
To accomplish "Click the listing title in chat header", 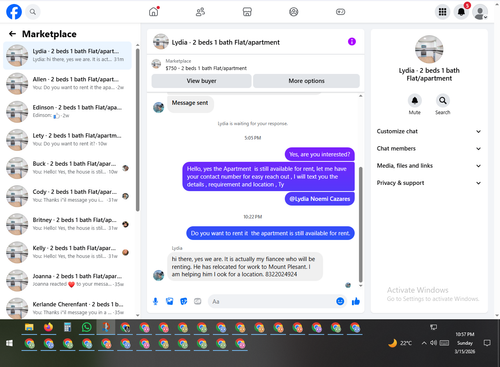I will click(x=226, y=42).
